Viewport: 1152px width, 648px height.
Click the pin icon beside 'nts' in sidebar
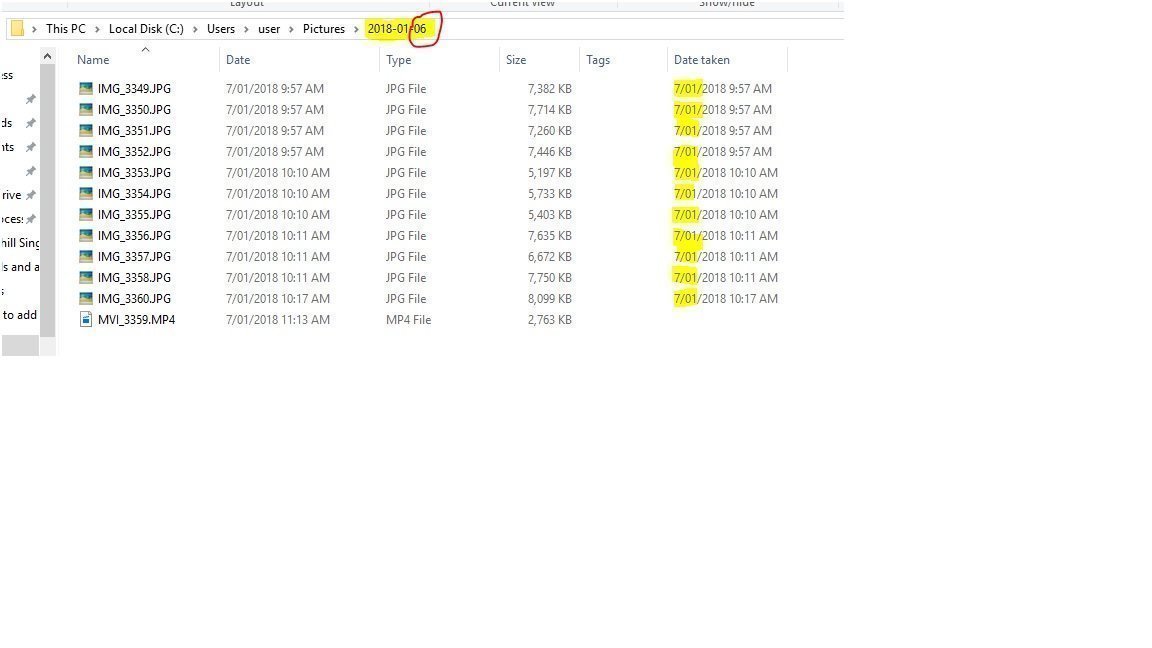coord(31,147)
